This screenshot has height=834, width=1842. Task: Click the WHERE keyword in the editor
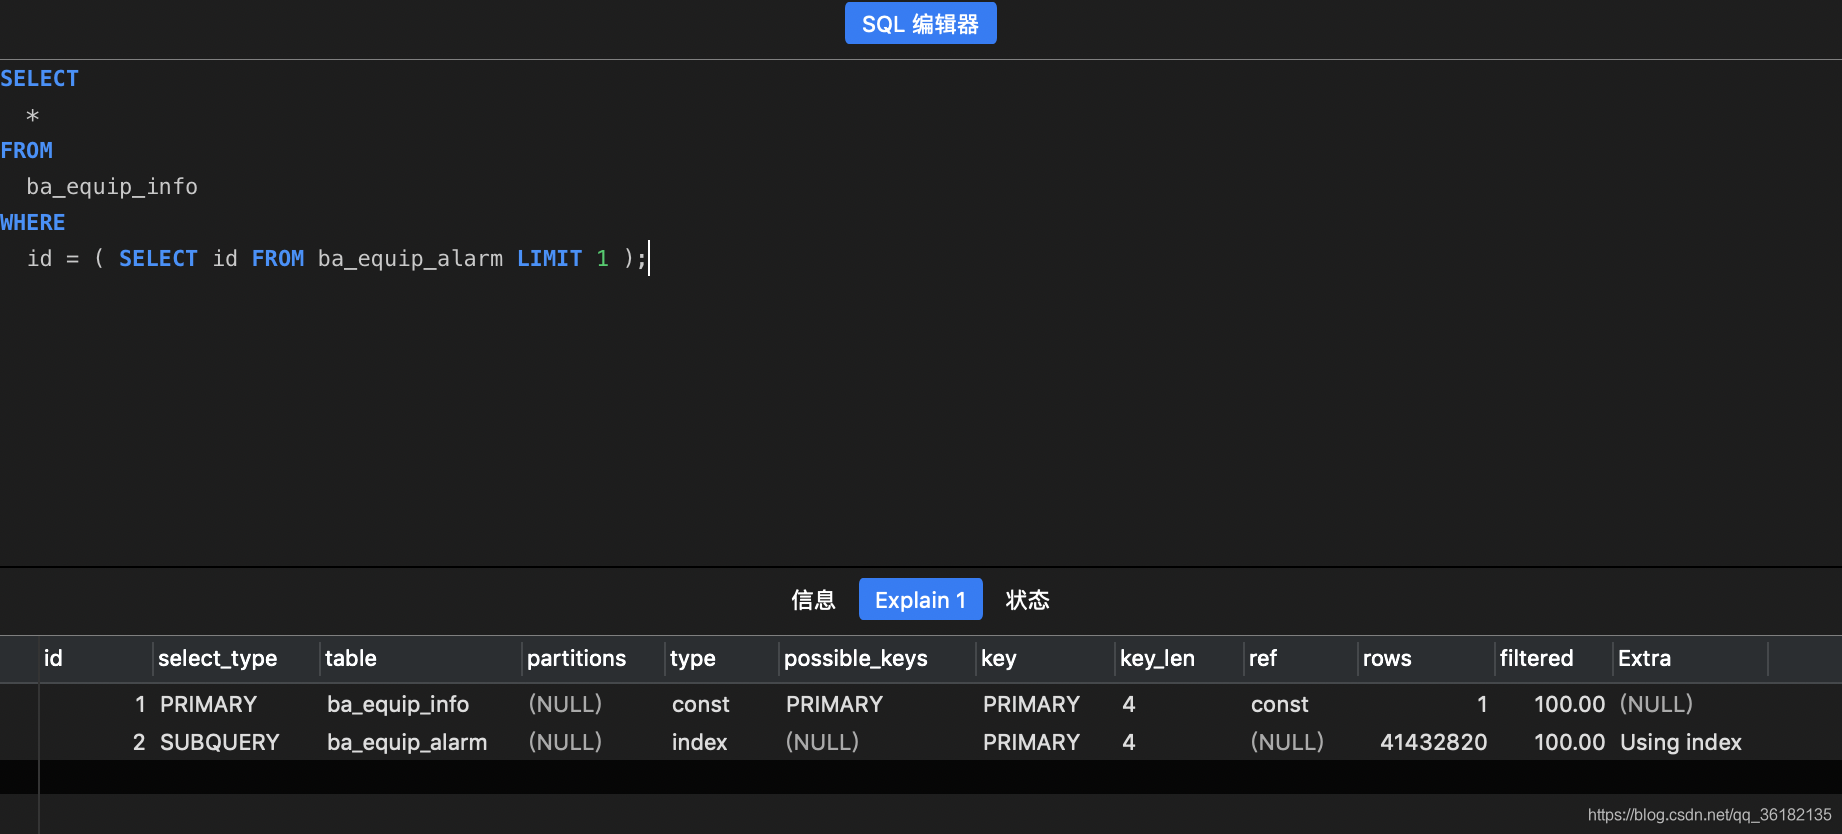[x=32, y=222]
